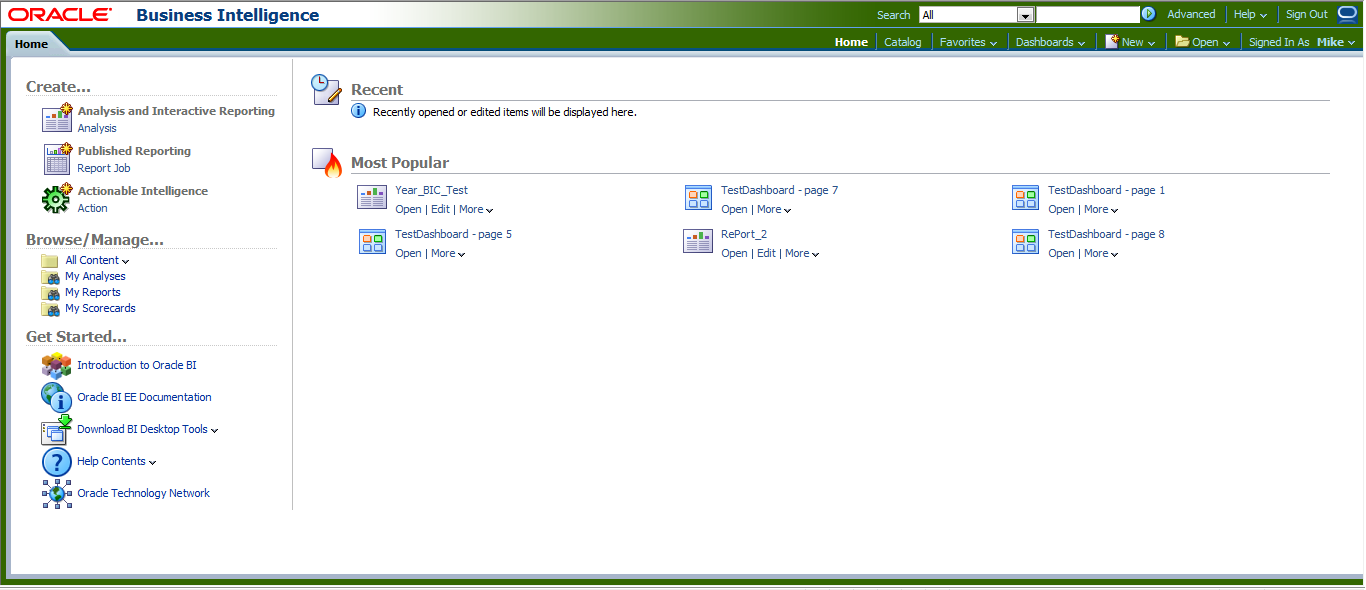1366x590 pixels.
Task: Click Sign Out
Action: pos(1307,14)
